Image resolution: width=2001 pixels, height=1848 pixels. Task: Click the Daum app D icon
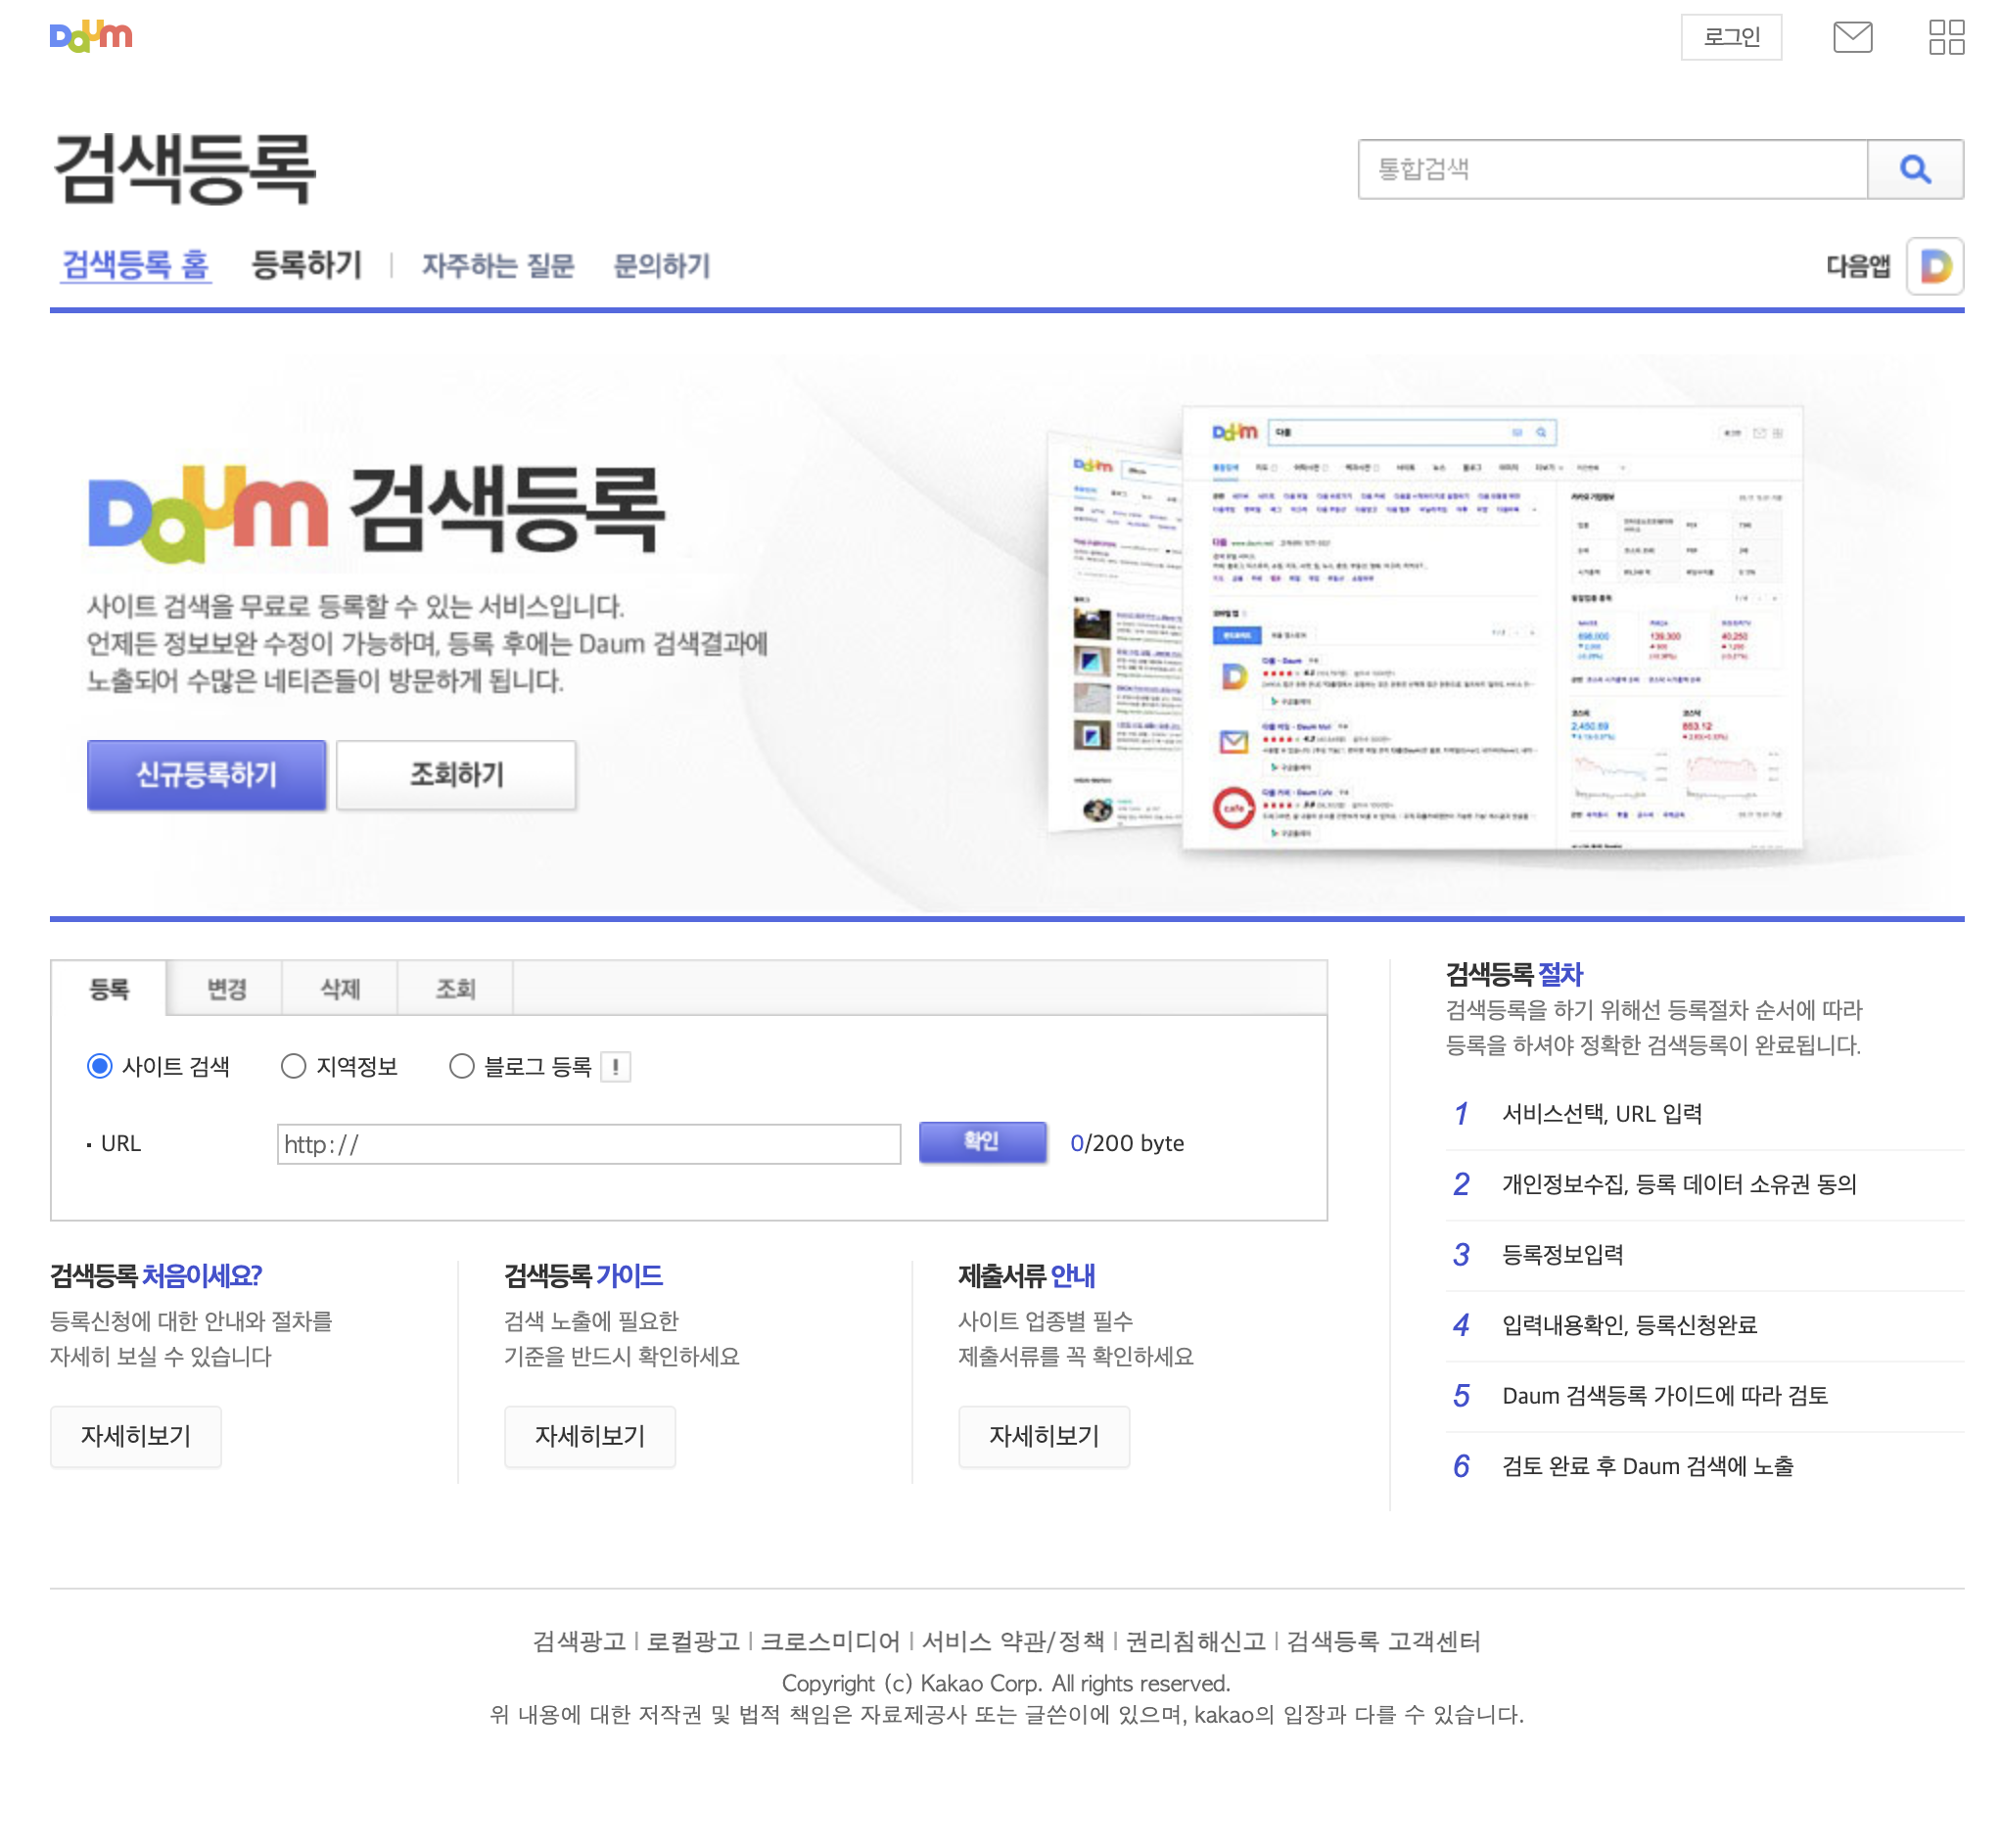[1933, 266]
